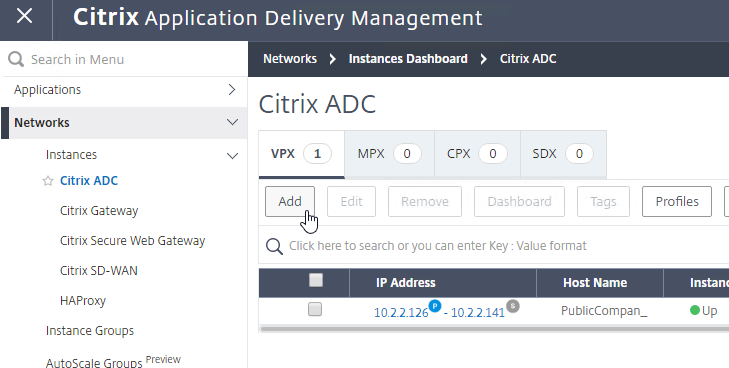Click the gray S badge next to 10.2.2.141
The width and height of the screenshot is (729, 368).
coord(513,306)
